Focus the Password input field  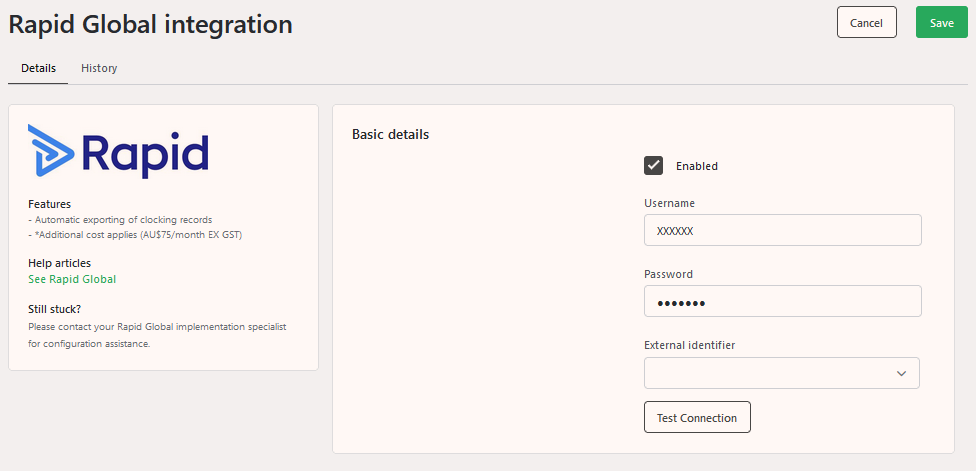coord(782,301)
